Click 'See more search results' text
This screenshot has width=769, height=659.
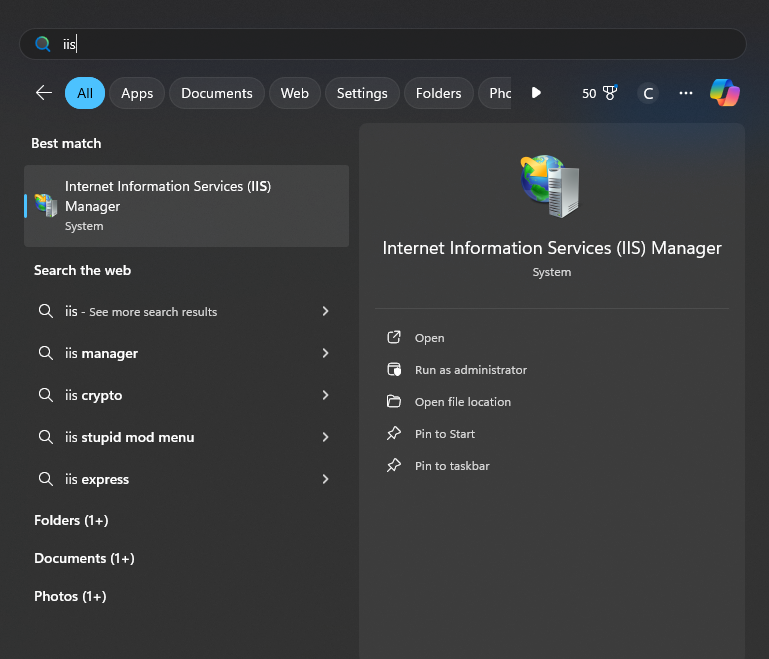(153, 312)
